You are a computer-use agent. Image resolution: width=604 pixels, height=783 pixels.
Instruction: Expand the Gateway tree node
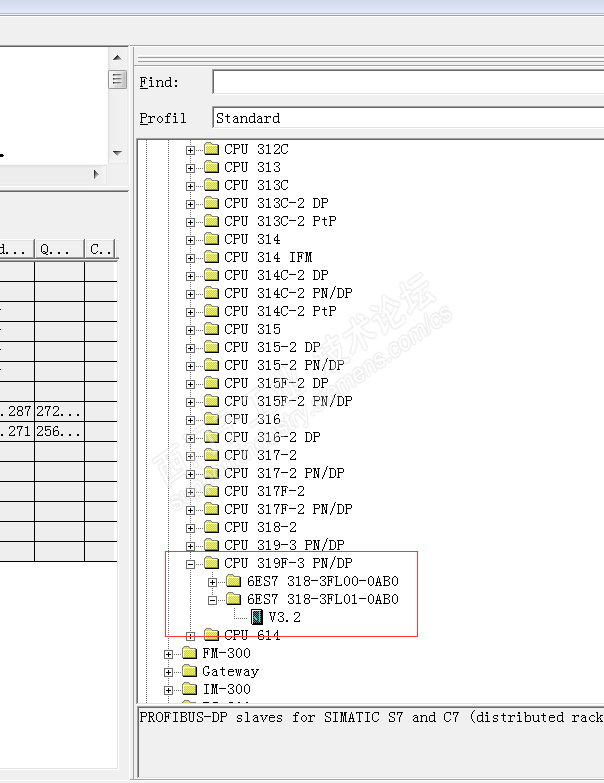168,672
